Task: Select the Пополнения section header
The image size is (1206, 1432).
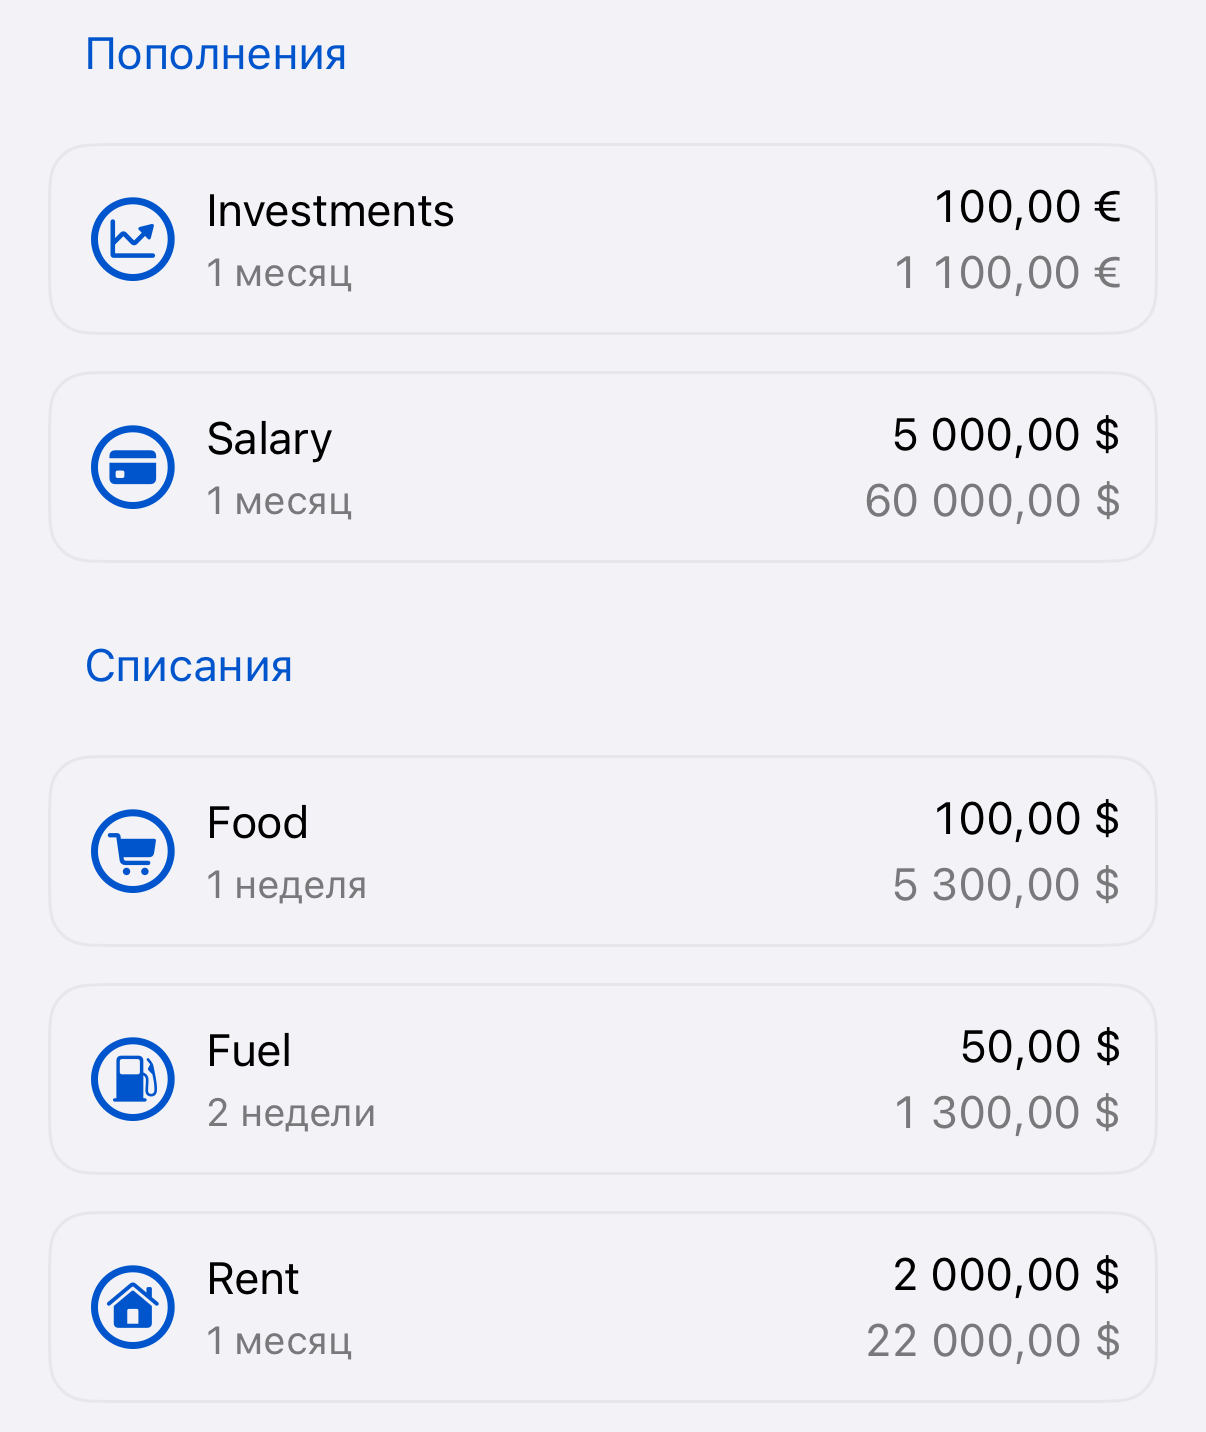Action: [216, 54]
